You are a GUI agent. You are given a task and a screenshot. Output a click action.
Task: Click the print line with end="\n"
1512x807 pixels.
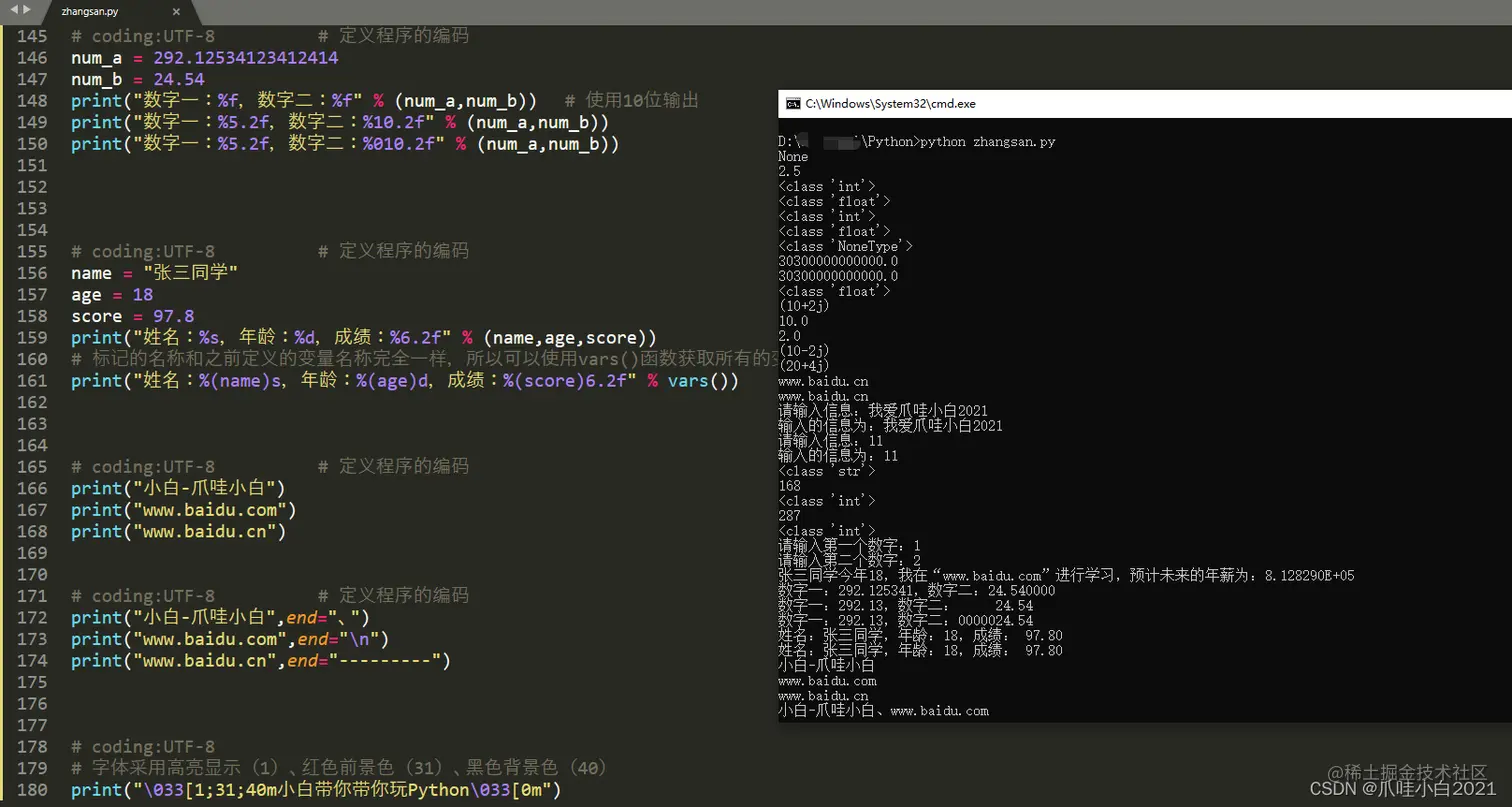coord(230,639)
